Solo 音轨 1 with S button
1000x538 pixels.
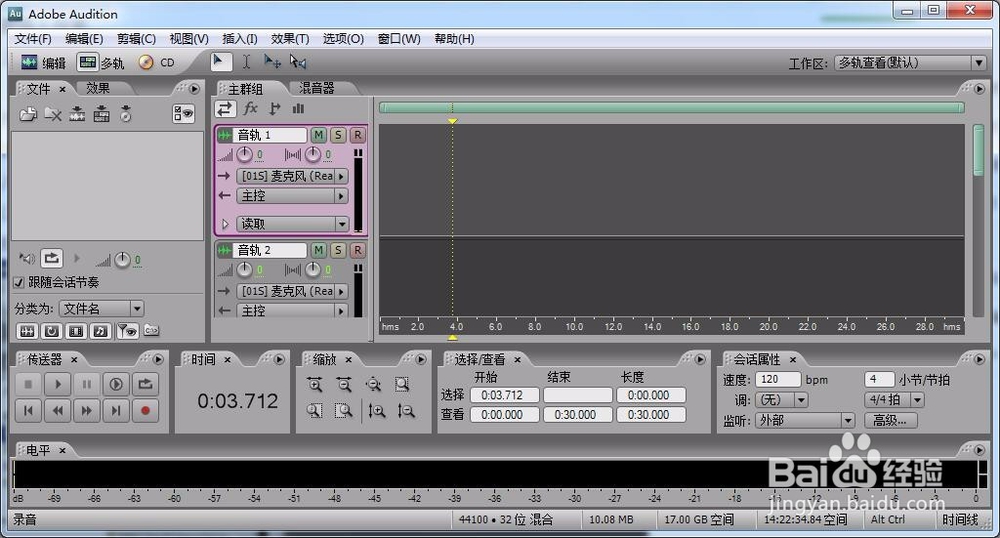[x=338, y=135]
